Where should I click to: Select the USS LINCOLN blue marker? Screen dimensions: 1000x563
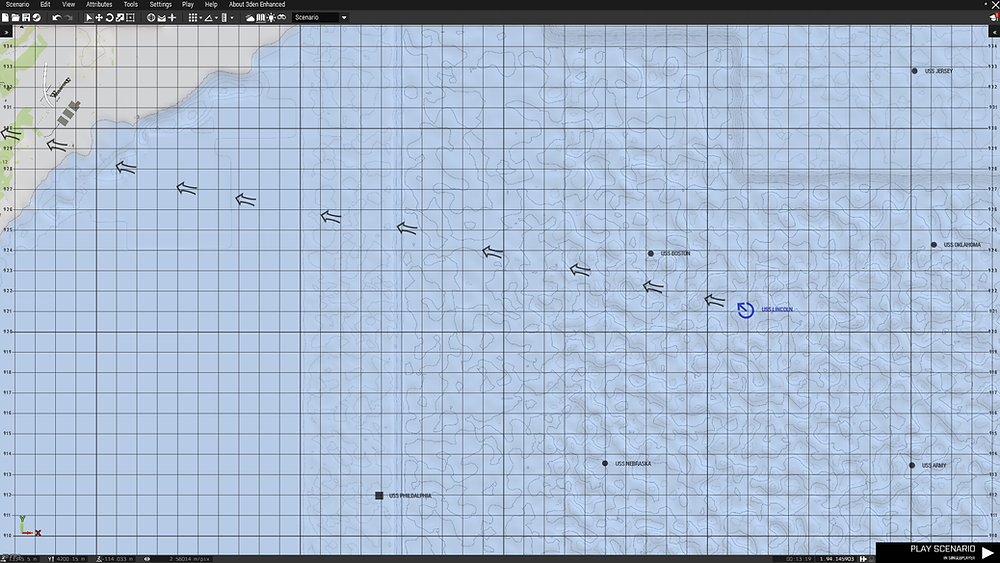tap(746, 311)
